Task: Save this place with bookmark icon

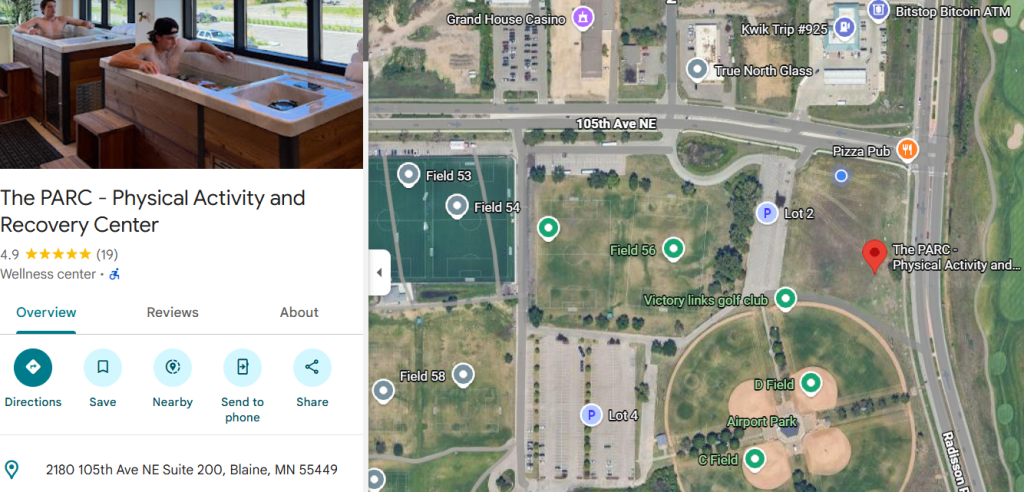Action: pos(103,368)
